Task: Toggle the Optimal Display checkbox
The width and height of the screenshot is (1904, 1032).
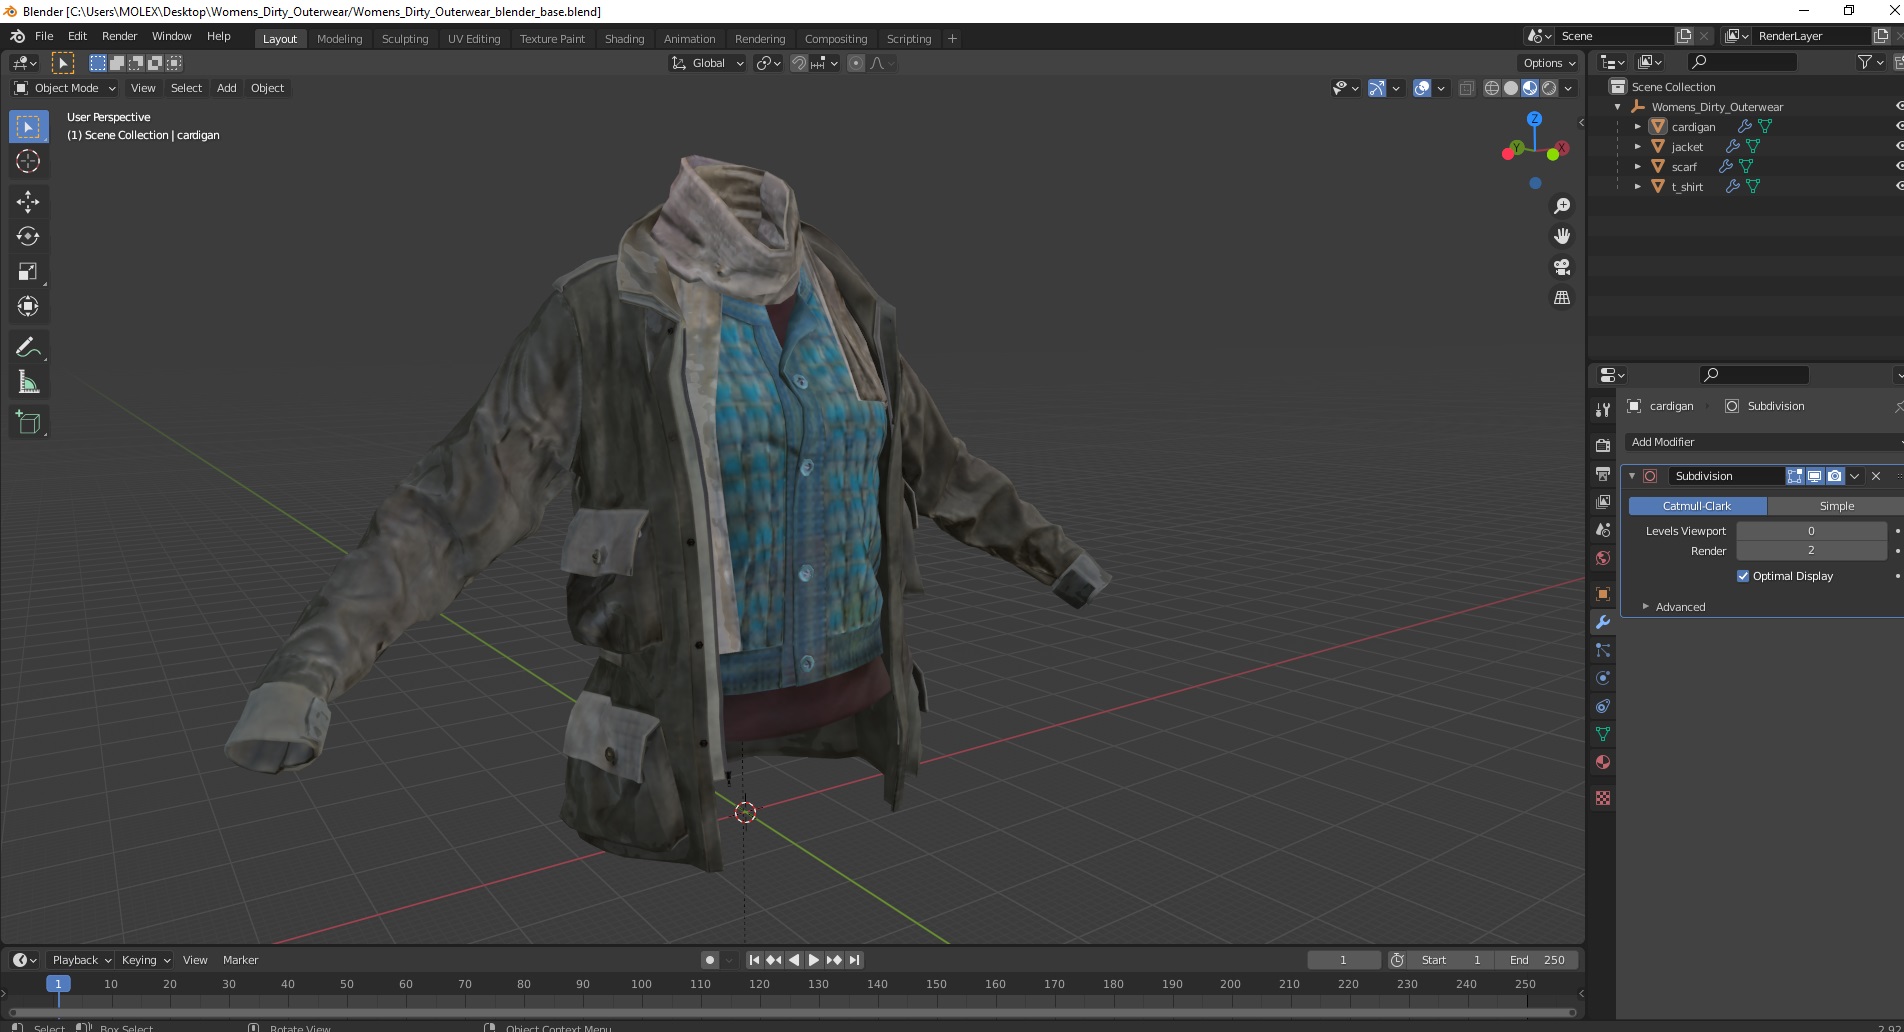Action: (1743, 576)
